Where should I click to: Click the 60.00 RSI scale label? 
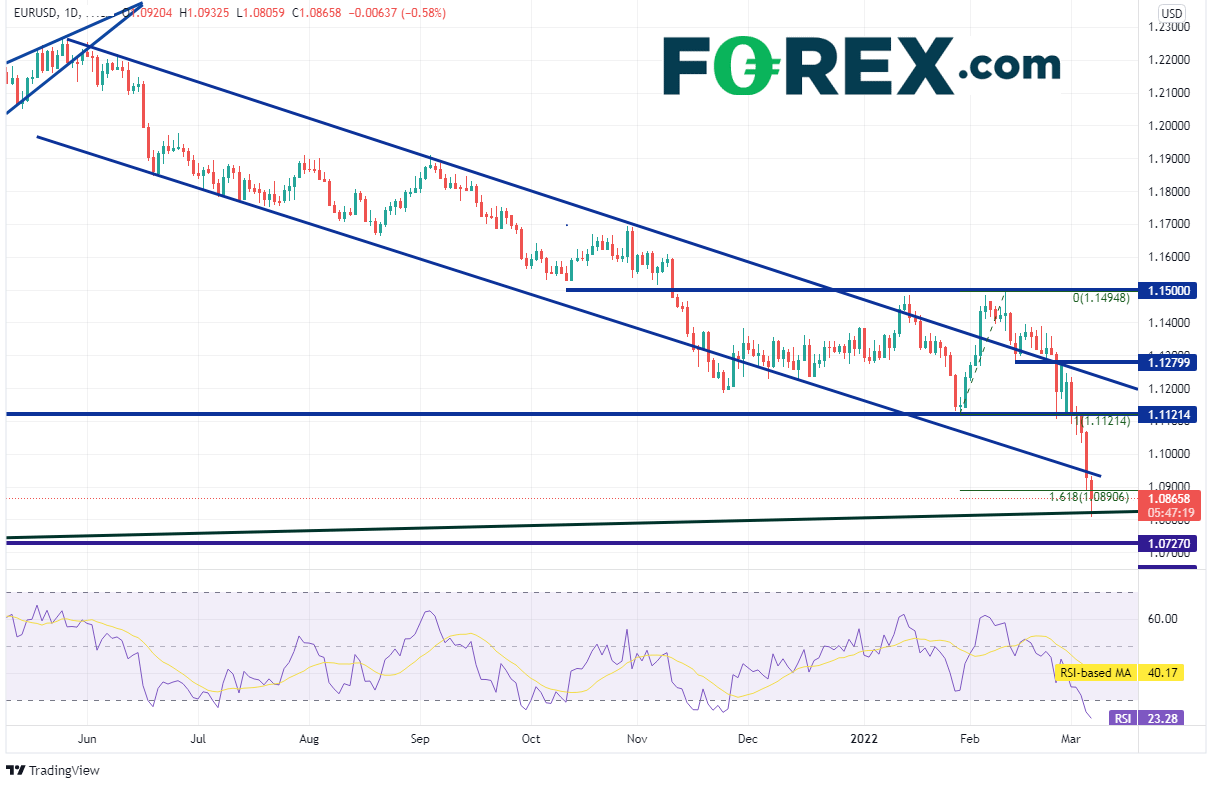pyautogui.click(x=1162, y=619)
